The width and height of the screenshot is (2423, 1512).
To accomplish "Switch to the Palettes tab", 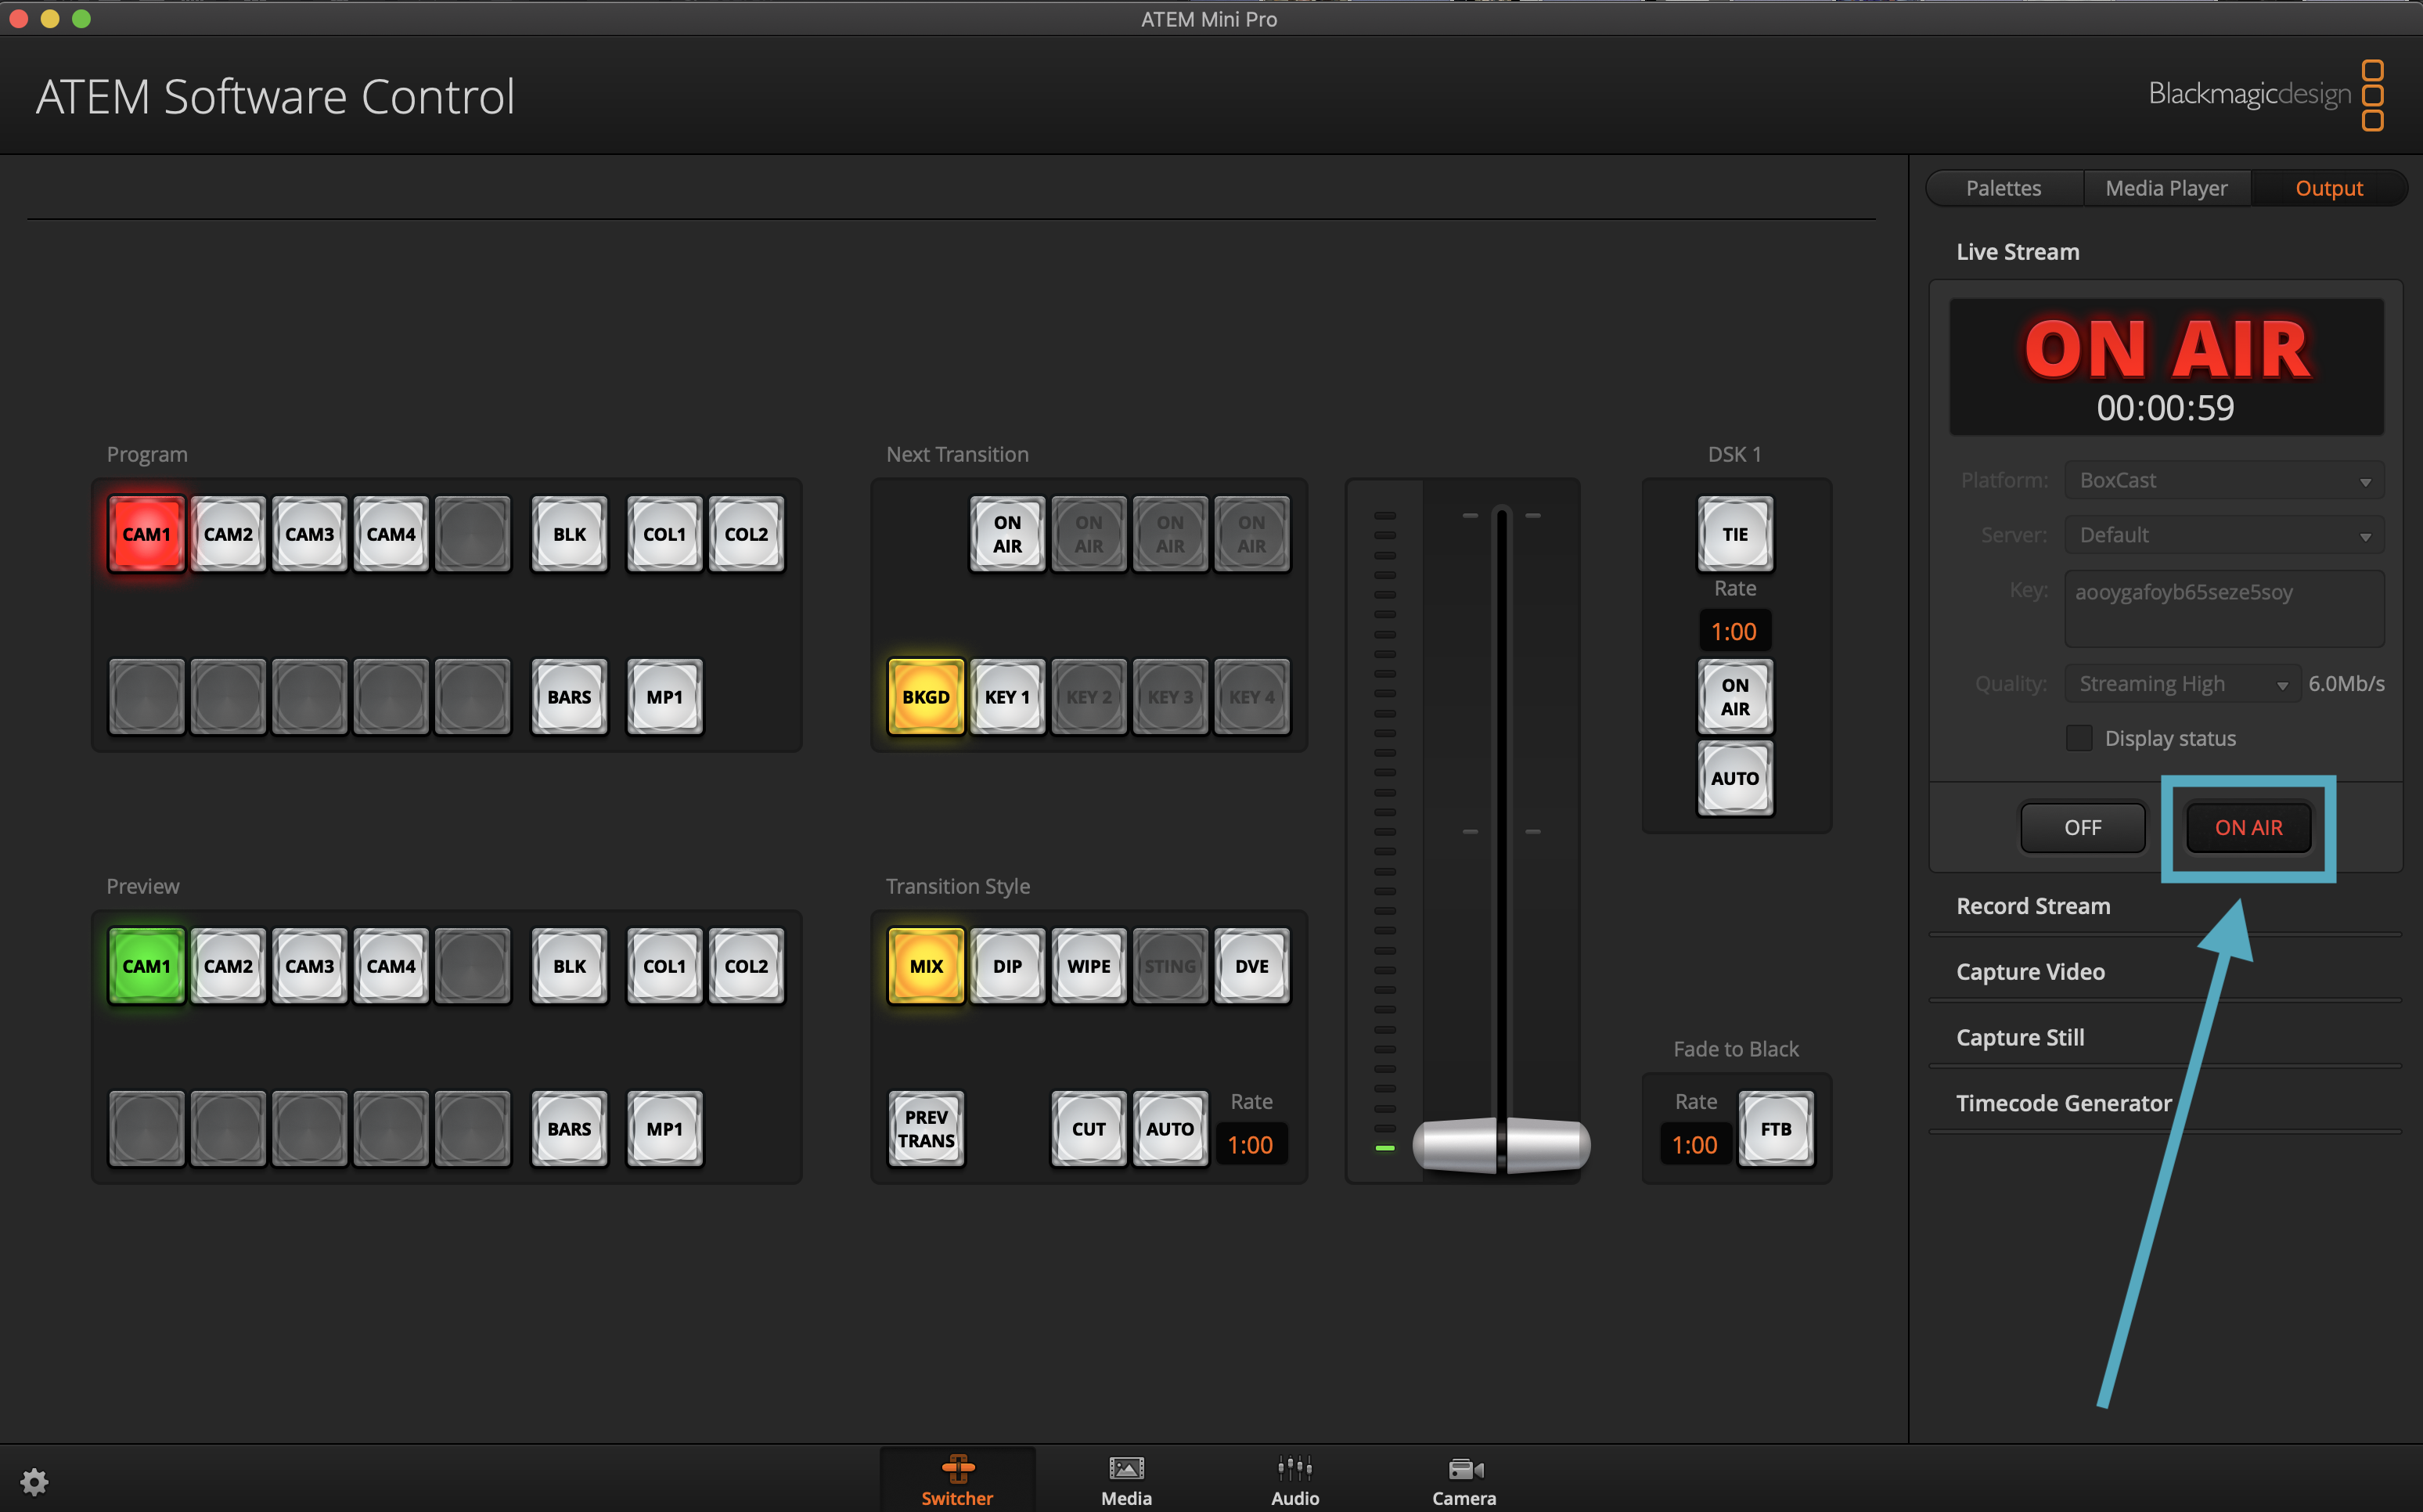I will (x=2003, y=188).
